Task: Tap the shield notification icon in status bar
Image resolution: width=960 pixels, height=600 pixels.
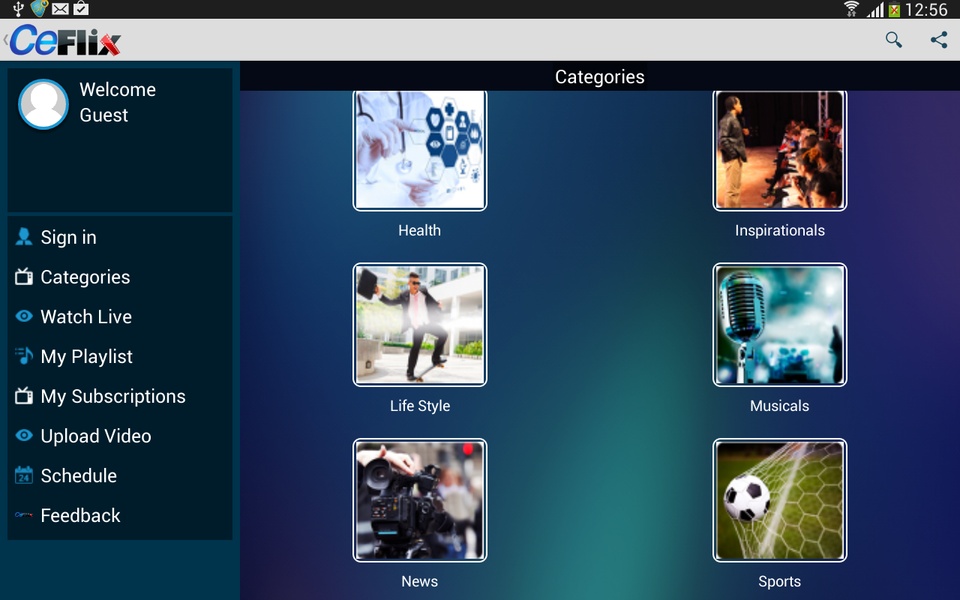Action: pos(39,9)
